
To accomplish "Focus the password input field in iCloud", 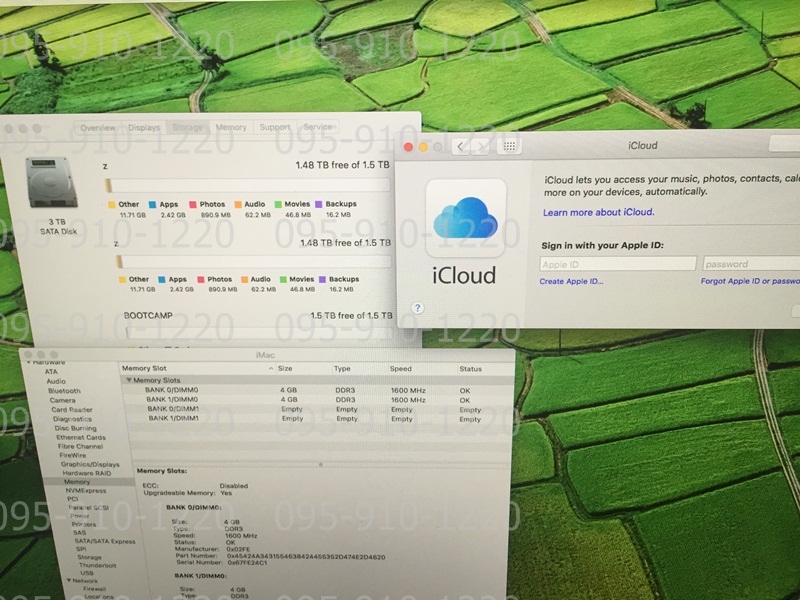I will point(751,264).
